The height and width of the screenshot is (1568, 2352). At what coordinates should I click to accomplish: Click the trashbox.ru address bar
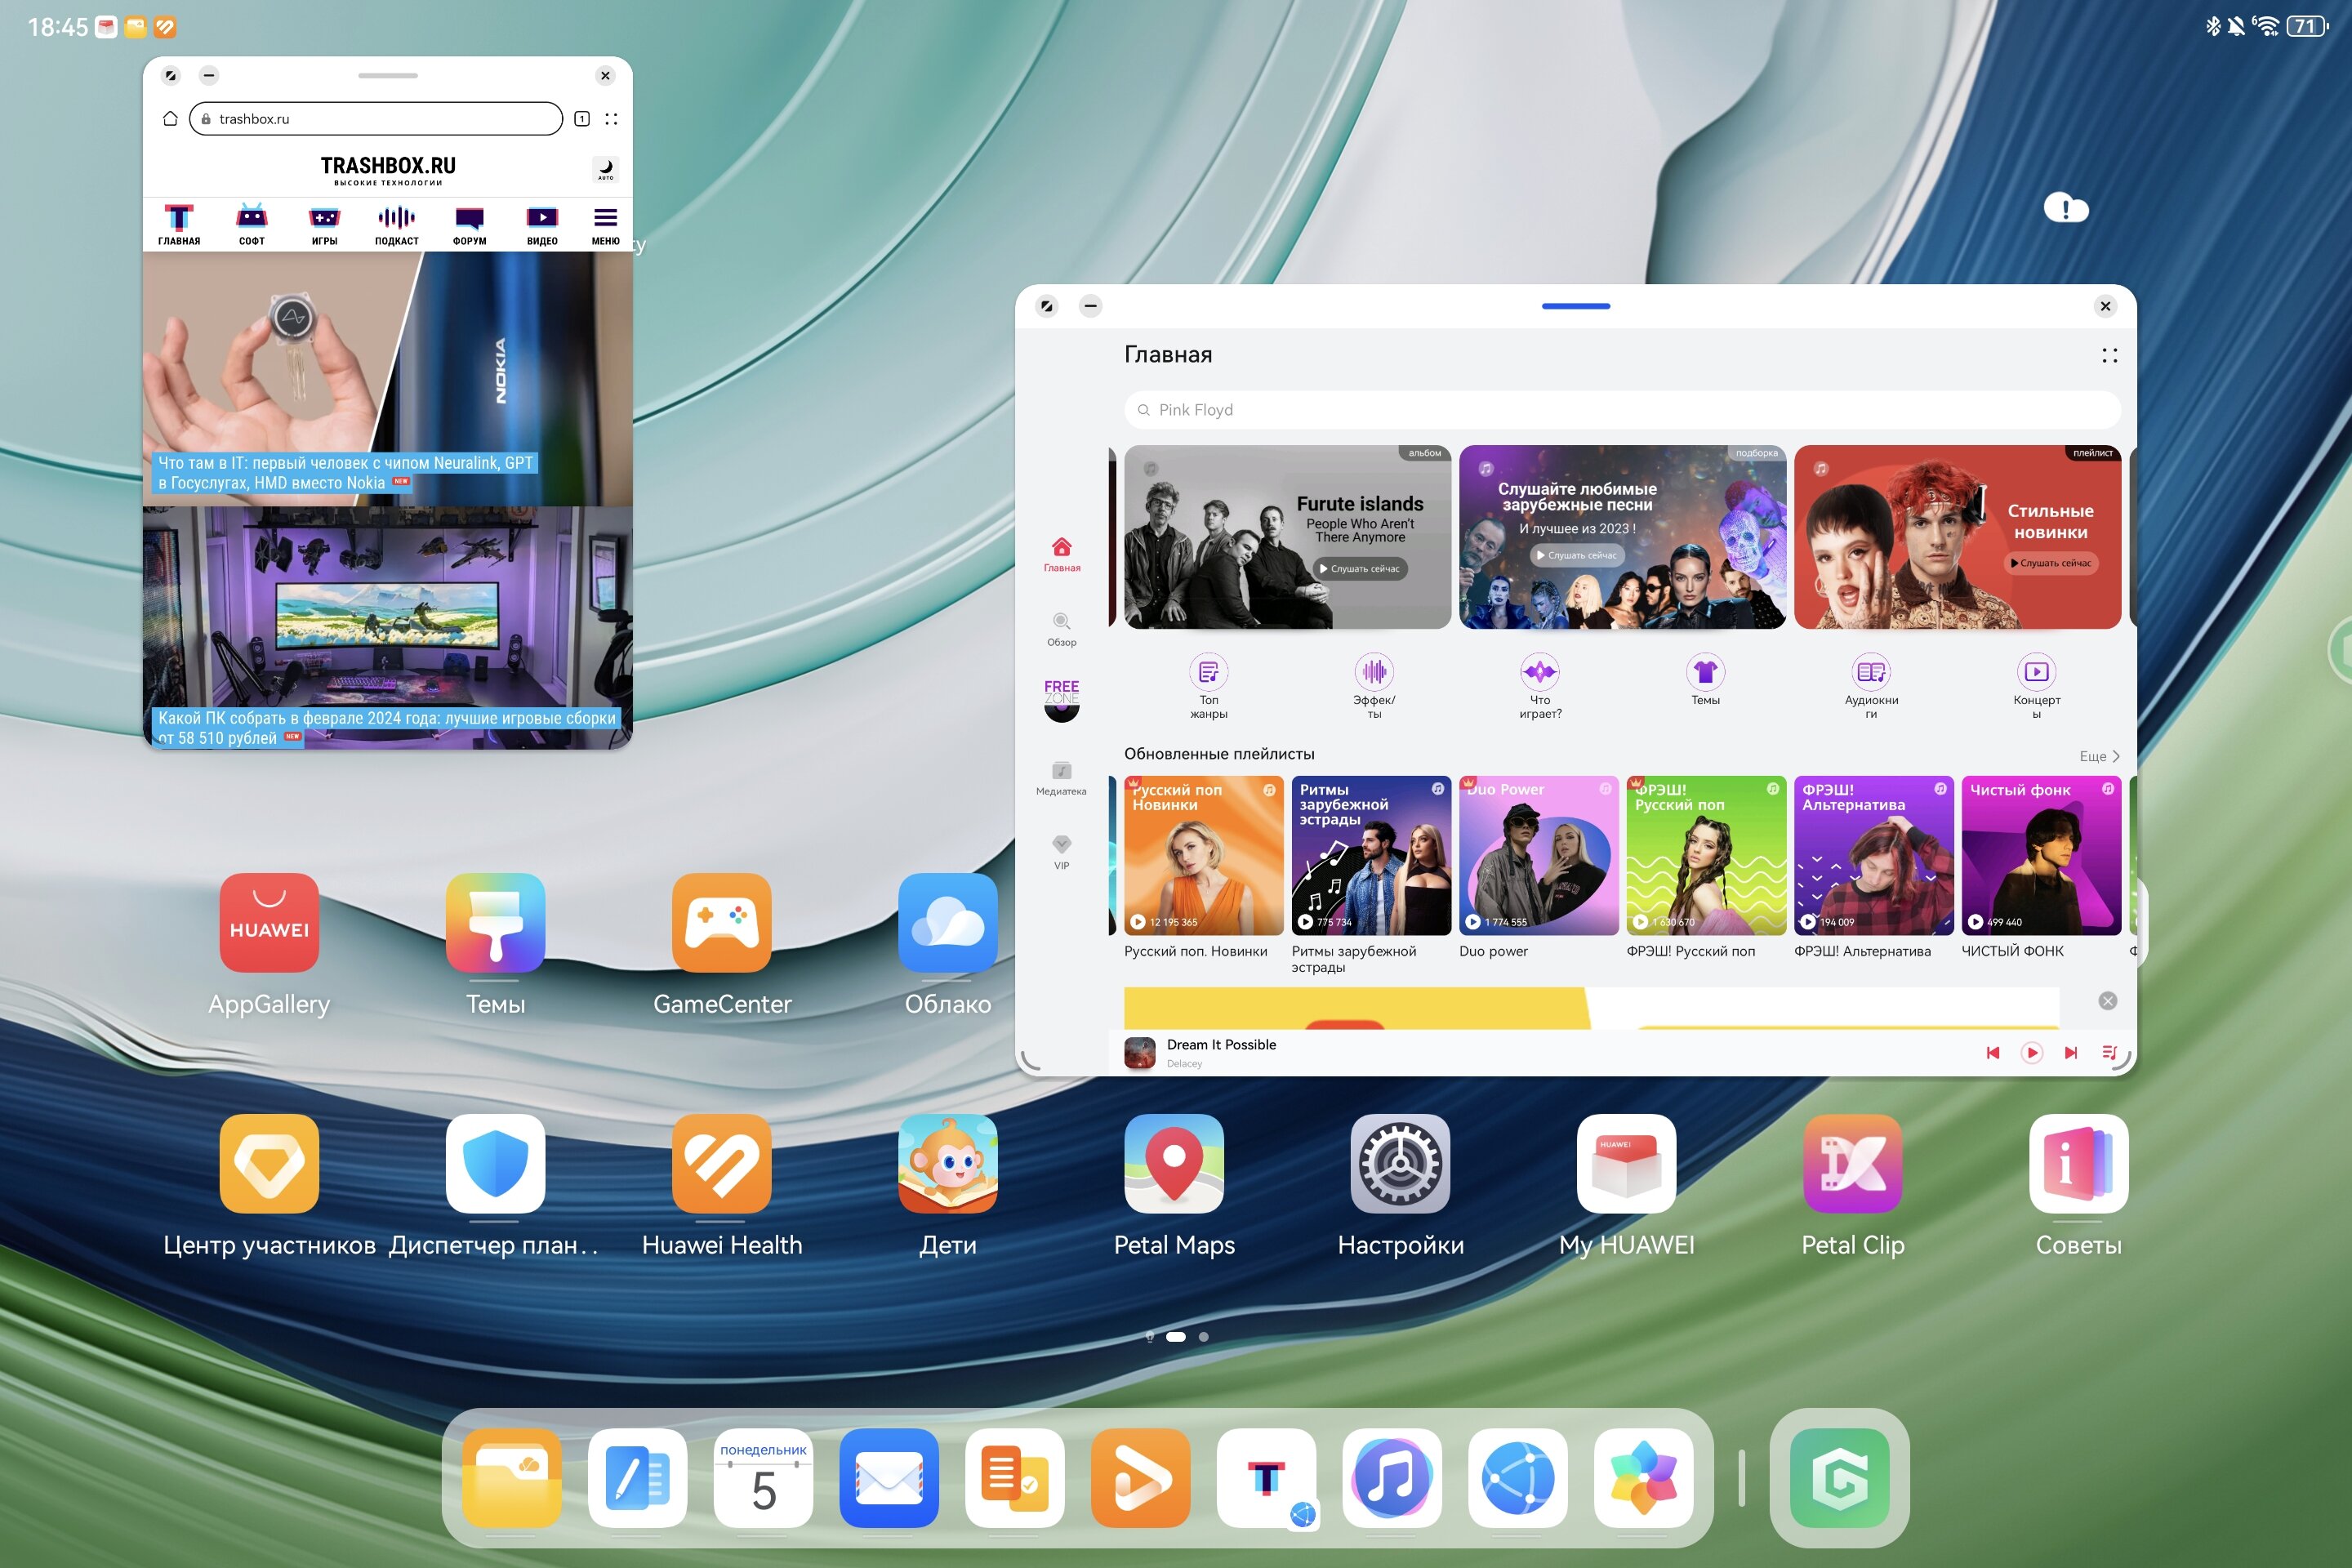(x=376, y=119)
